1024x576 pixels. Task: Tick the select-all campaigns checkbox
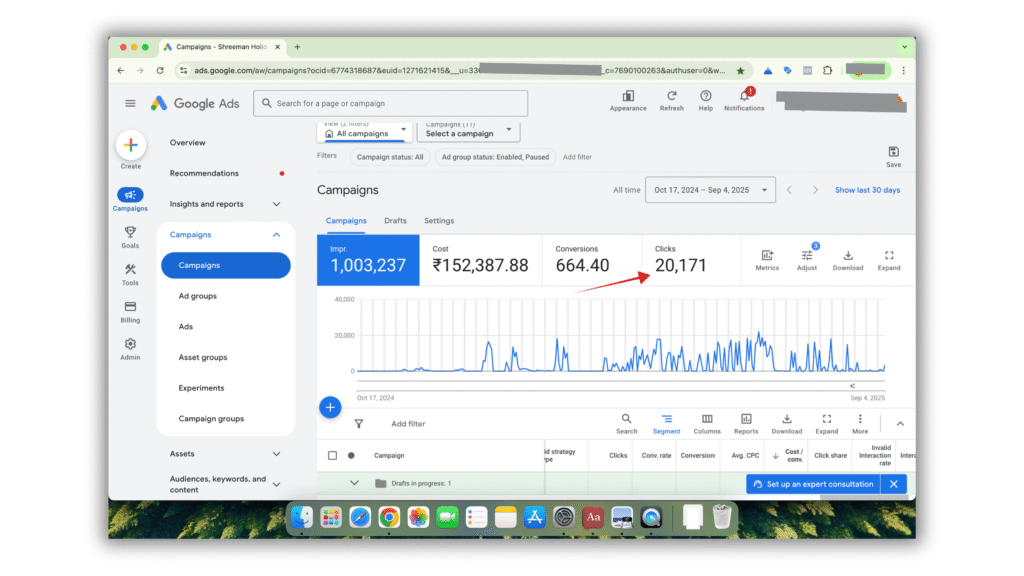[333, 455]
